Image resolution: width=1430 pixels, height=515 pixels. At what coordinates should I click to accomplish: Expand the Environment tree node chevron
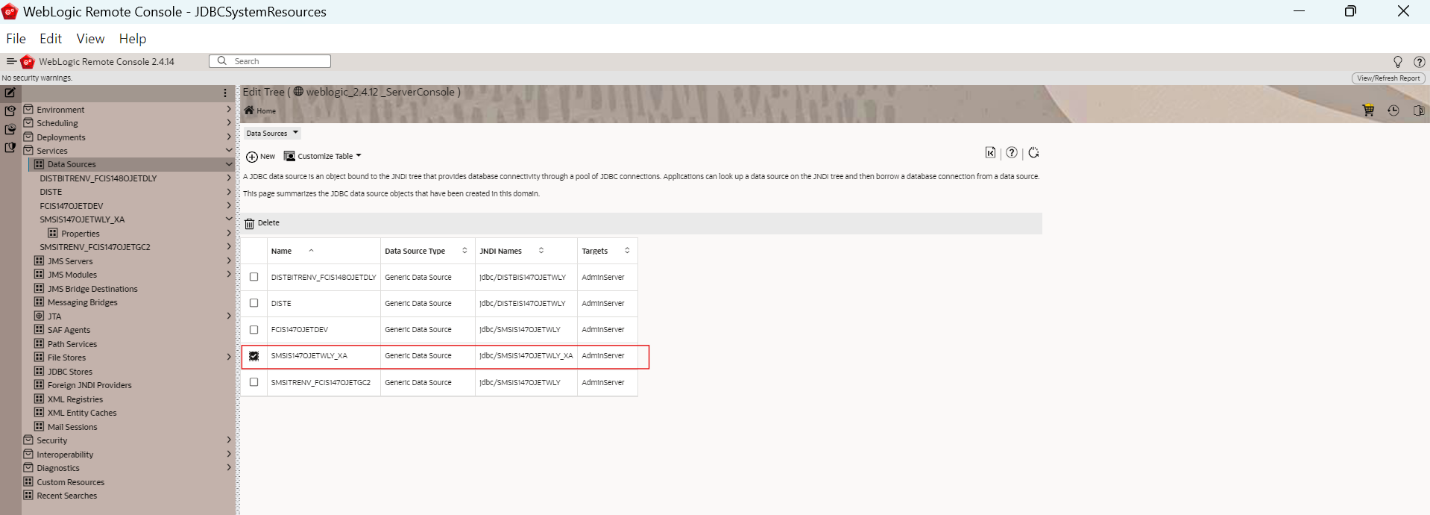(229, 110)
